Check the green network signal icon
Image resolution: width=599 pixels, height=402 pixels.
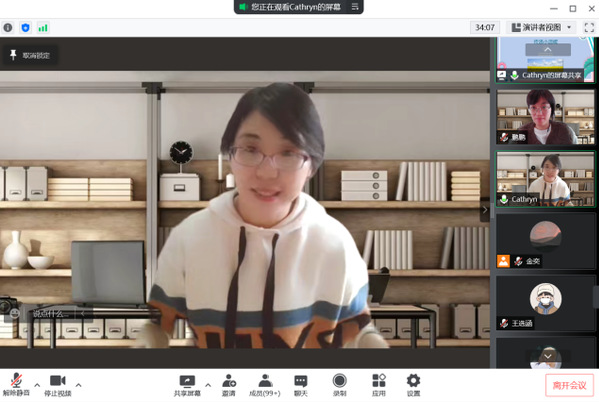pos(43,28)
